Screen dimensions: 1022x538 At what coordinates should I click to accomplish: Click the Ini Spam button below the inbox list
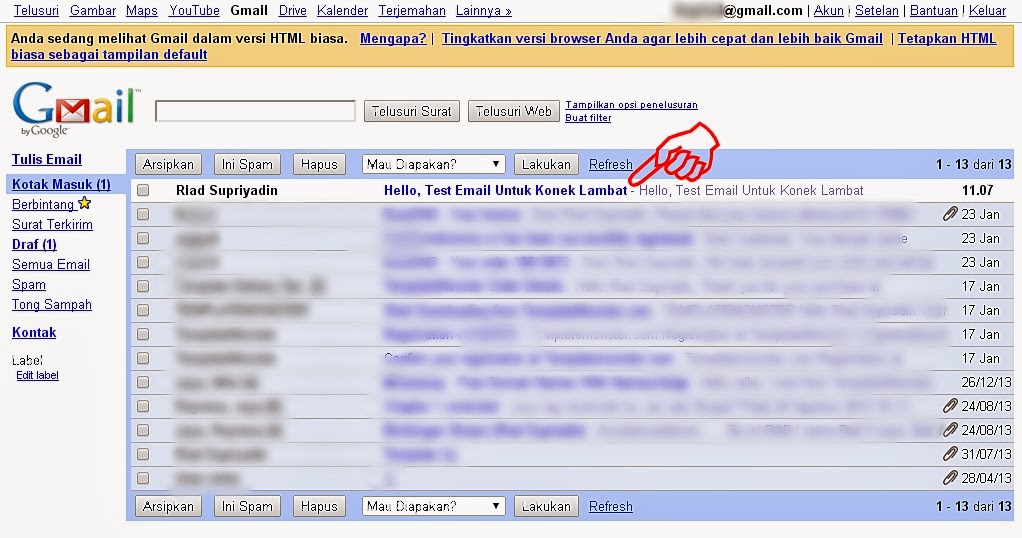pos(247,506)
